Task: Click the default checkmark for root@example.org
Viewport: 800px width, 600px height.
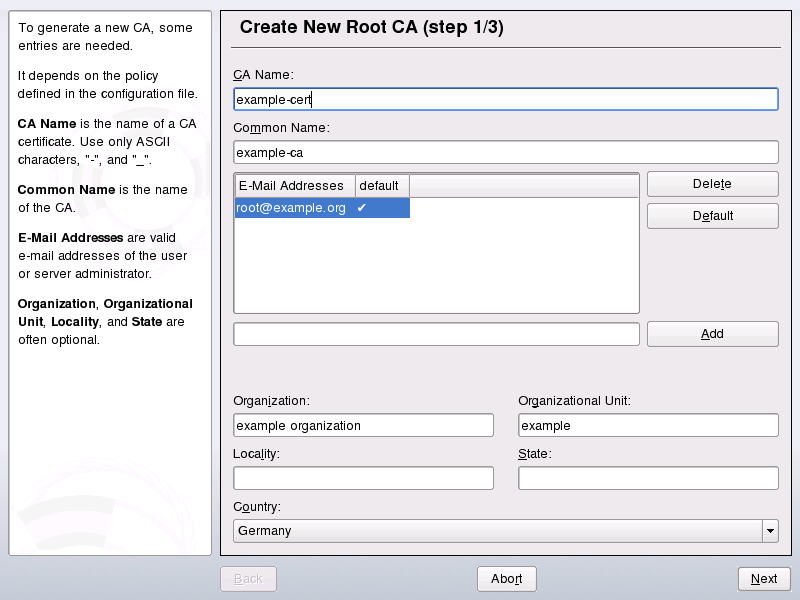Action: [x=362, y=208]
